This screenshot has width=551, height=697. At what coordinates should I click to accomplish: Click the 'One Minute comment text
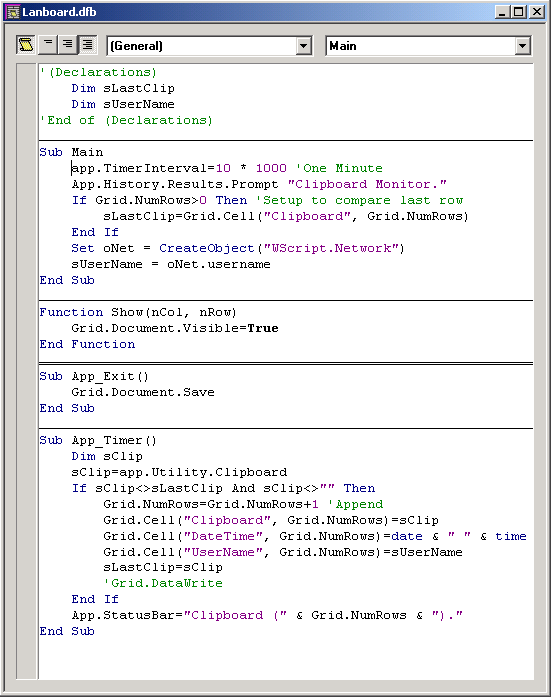coord(339,168)
